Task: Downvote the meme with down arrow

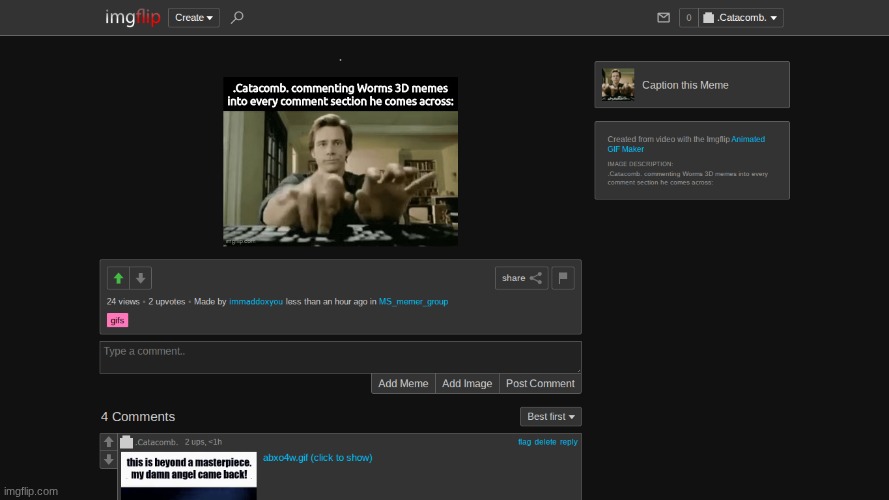Action: tap(141, 278)
